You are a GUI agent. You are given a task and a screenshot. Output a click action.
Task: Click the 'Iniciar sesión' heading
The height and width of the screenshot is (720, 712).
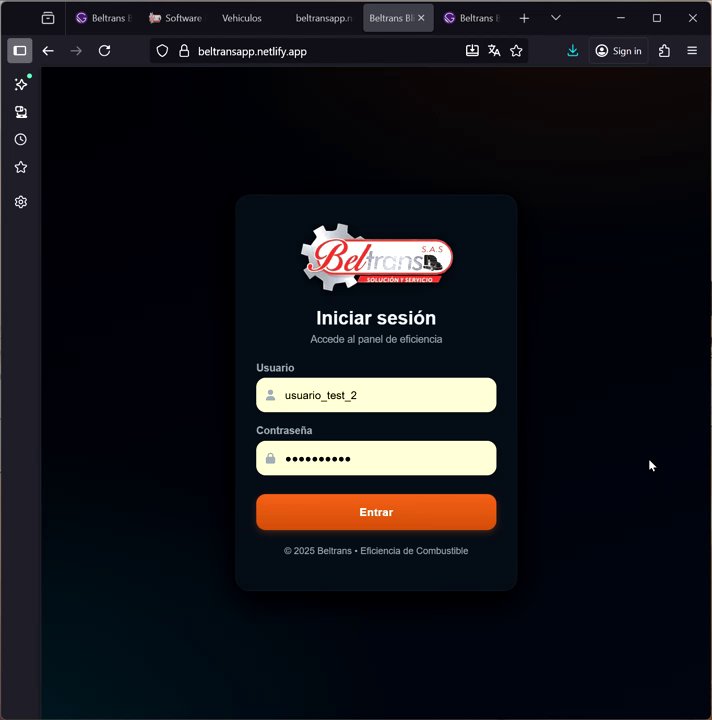pyautogui.click(x=376, y=318)
